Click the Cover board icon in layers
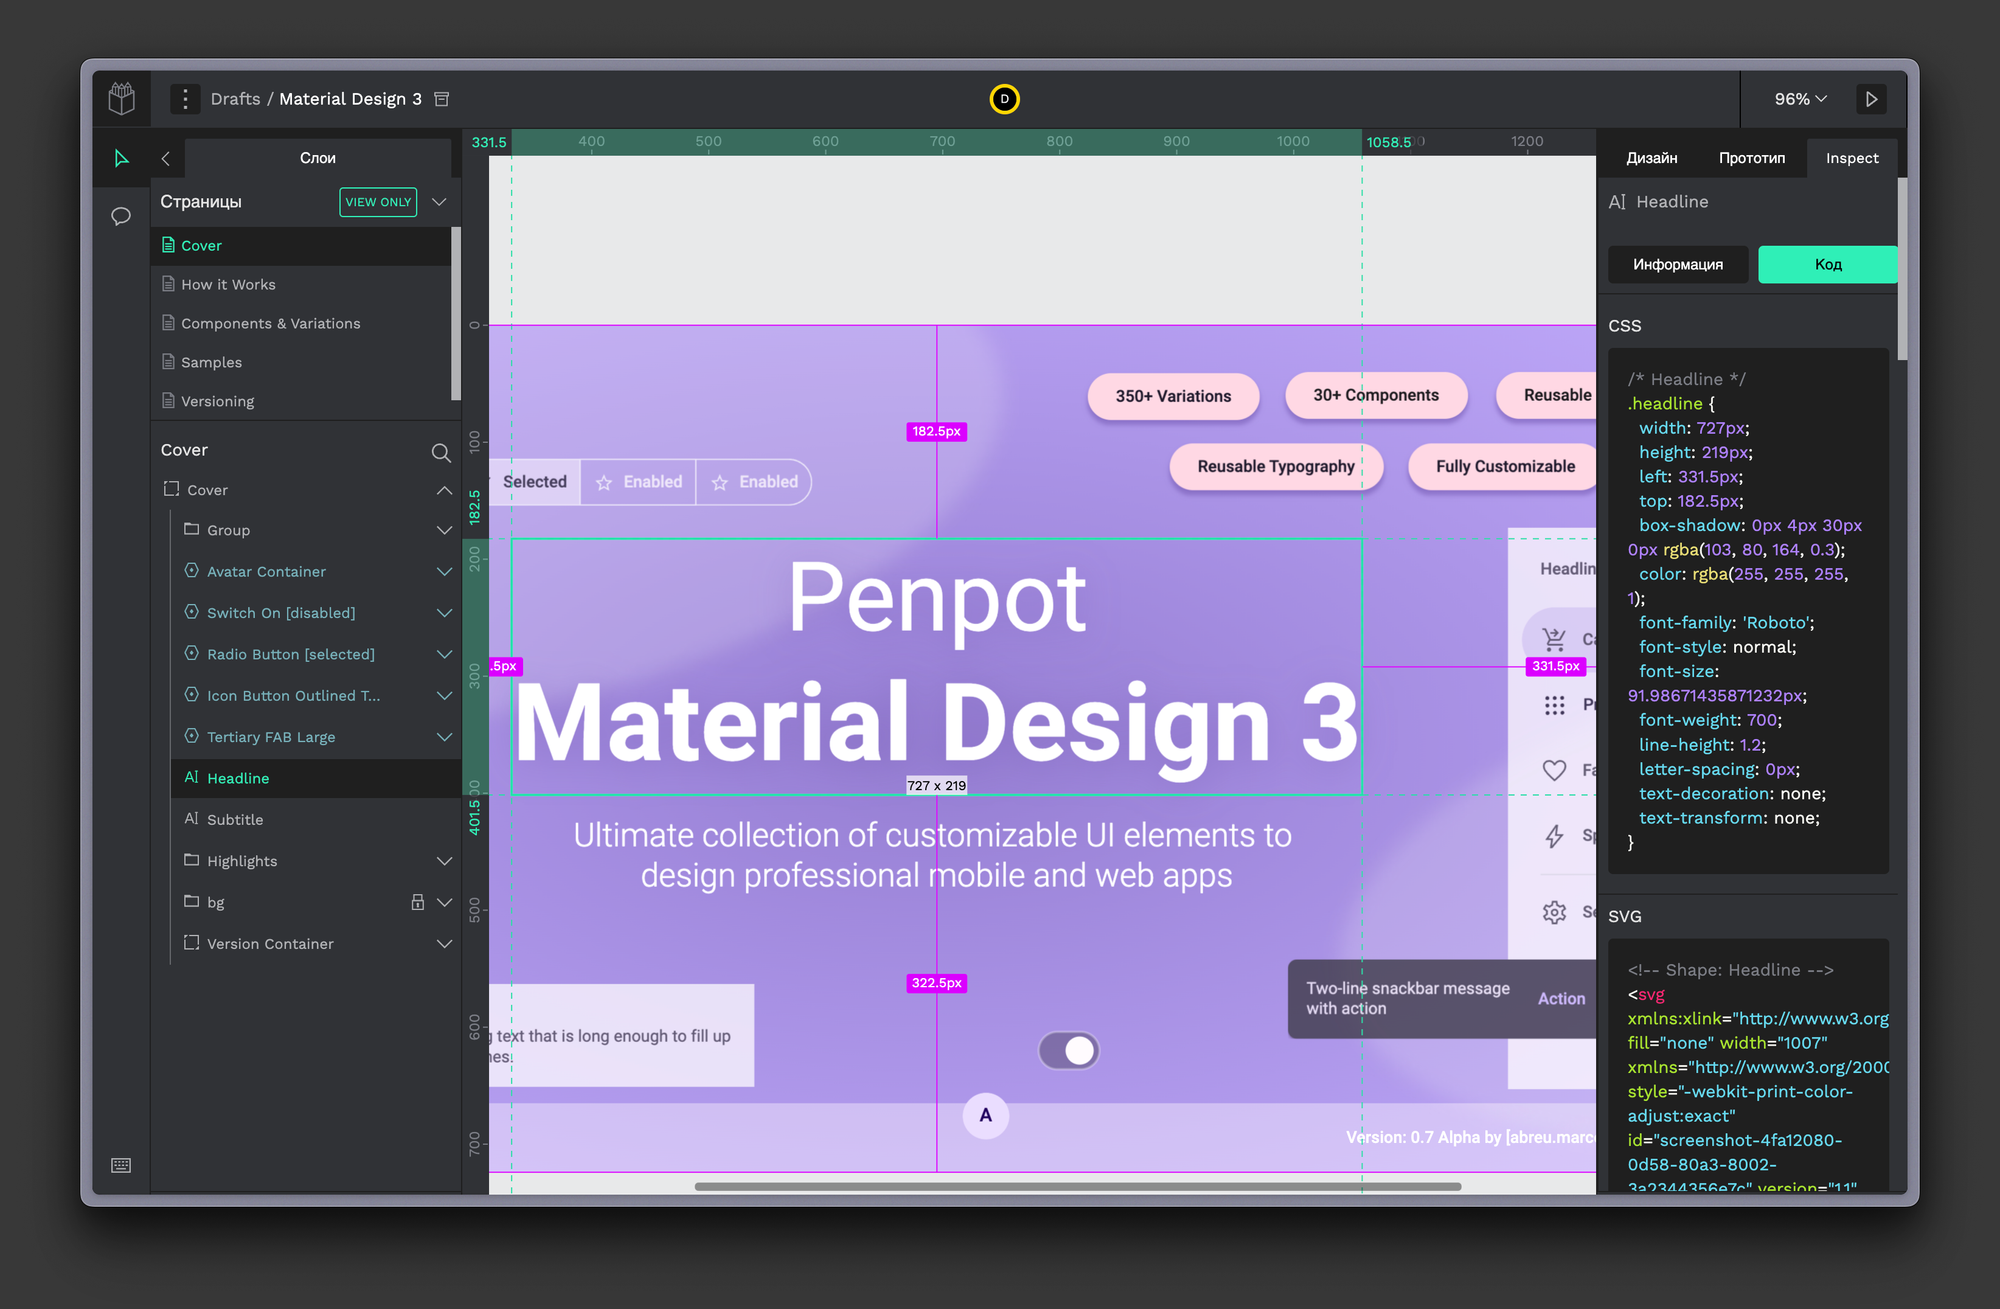This screenshot has height=1309, width=2000. click(171, 489)
